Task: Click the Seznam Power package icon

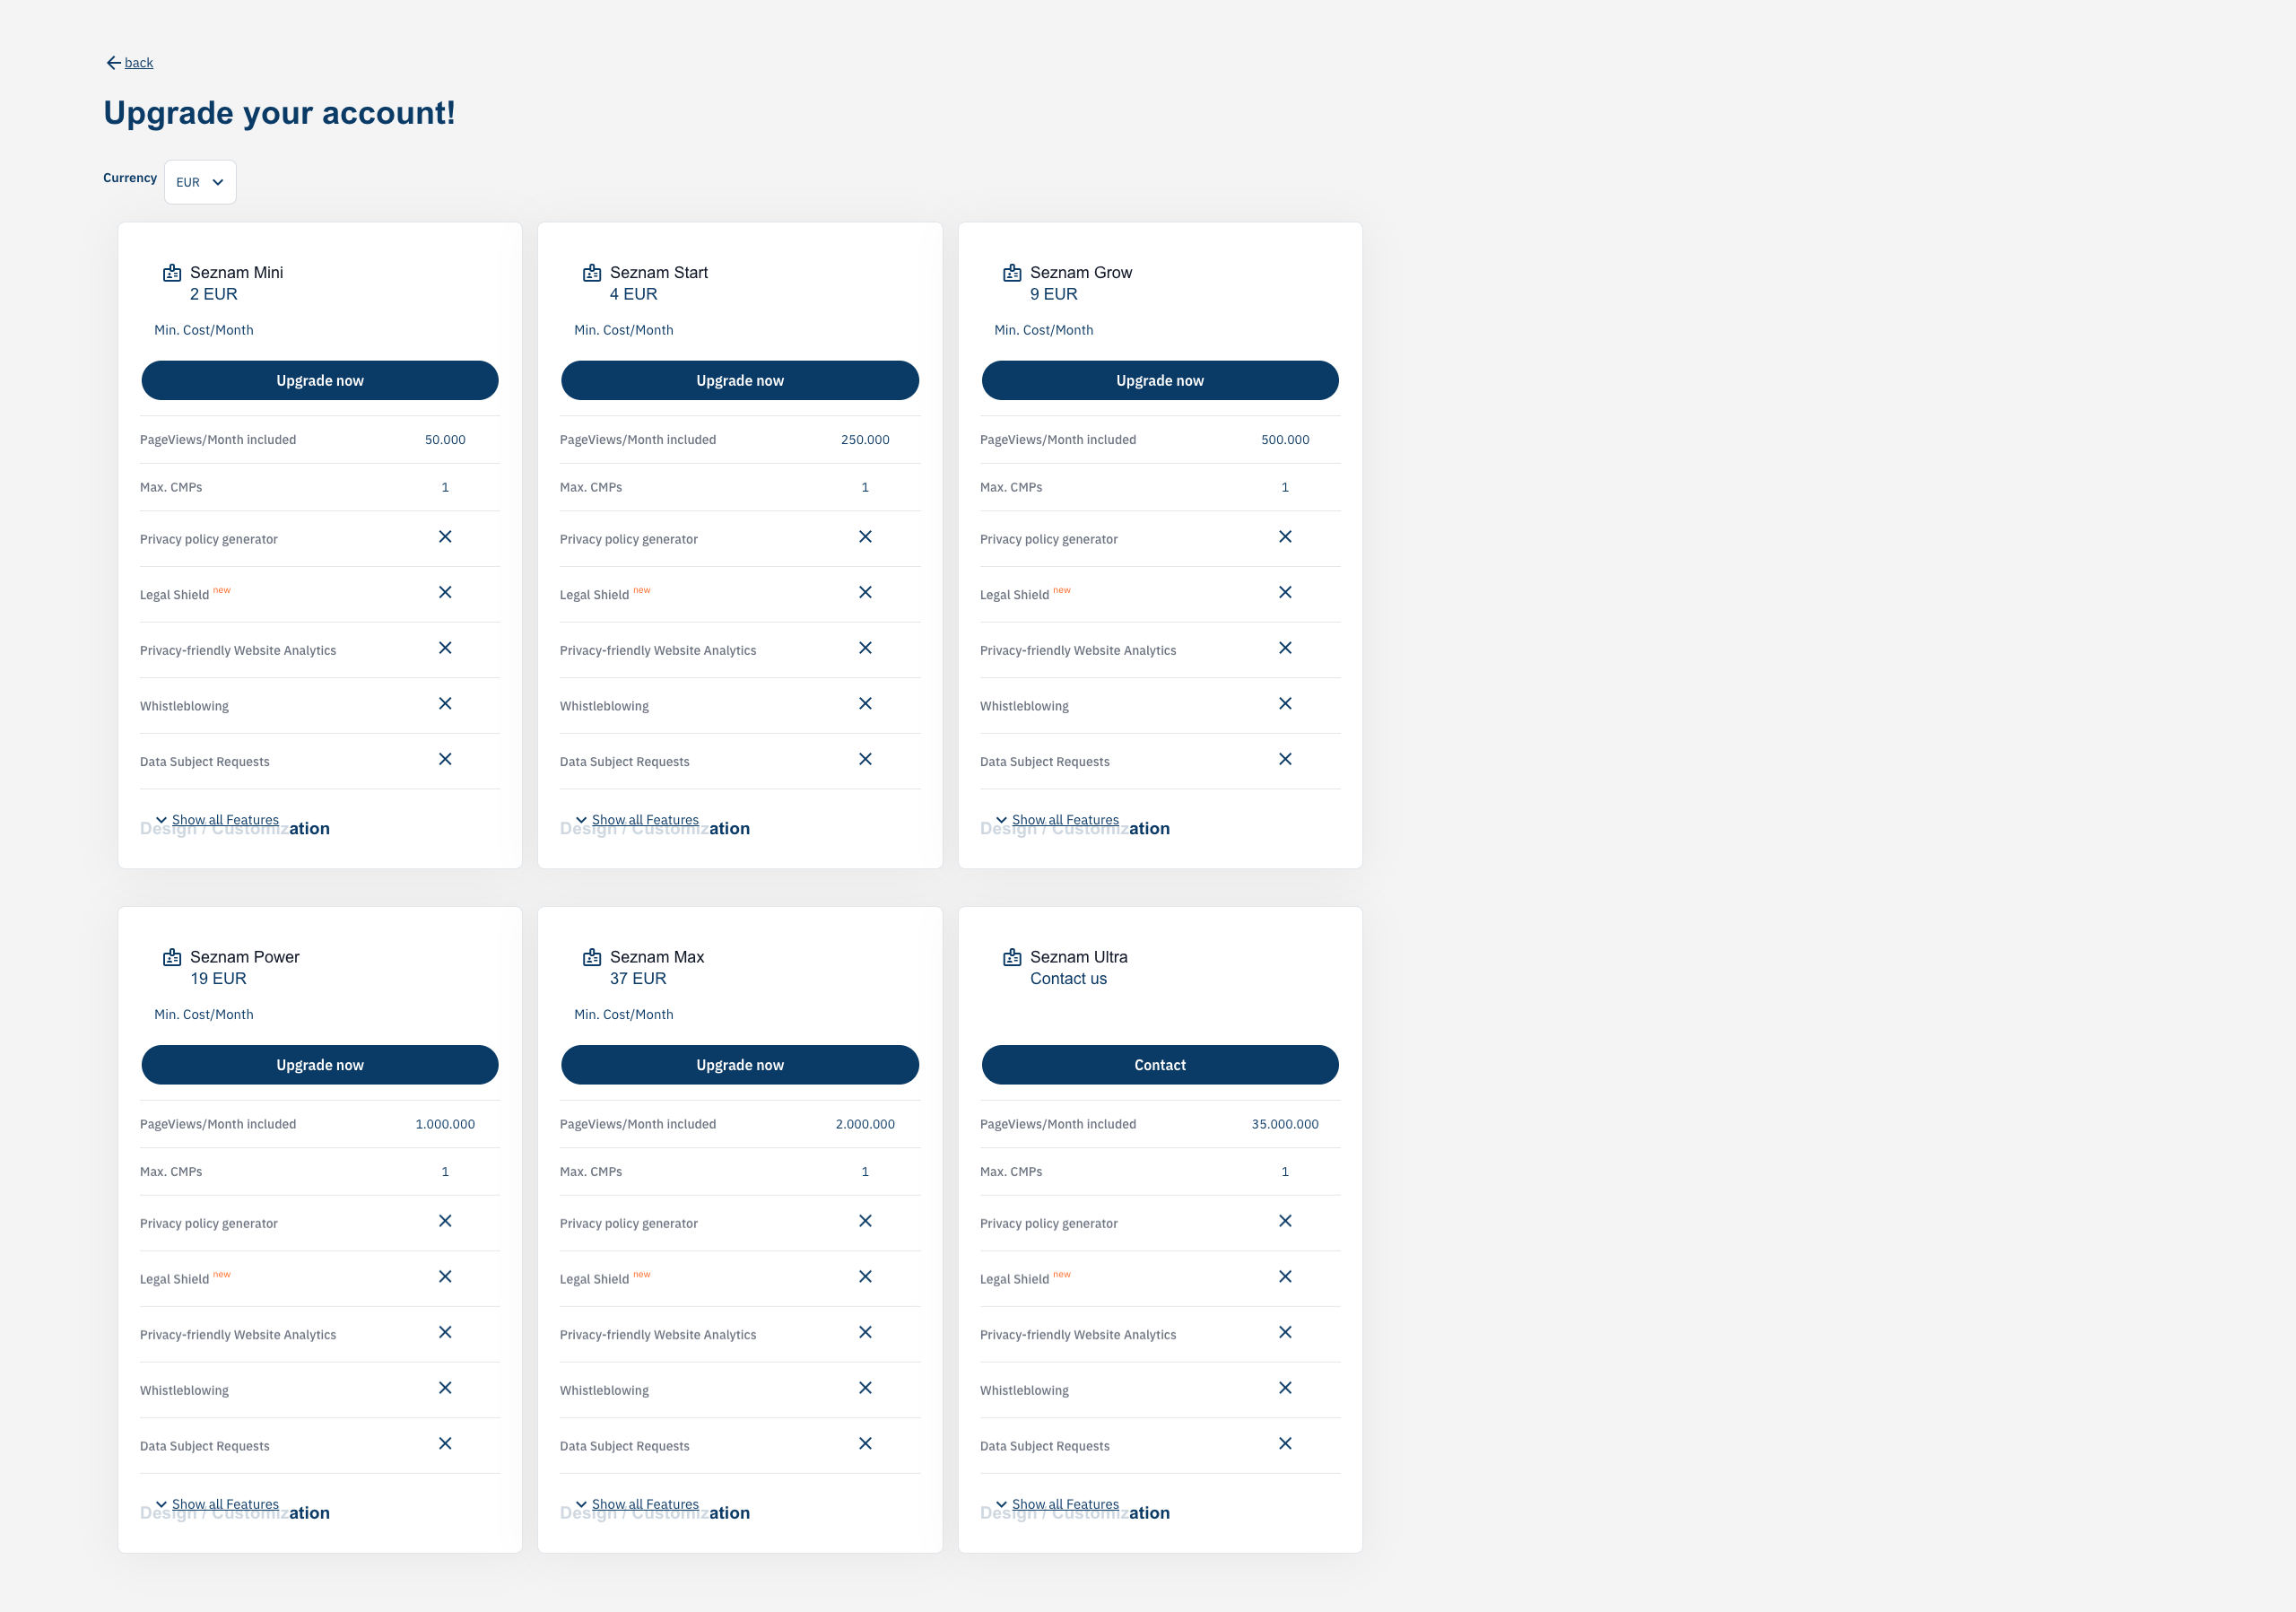Action: coord(172,957)
